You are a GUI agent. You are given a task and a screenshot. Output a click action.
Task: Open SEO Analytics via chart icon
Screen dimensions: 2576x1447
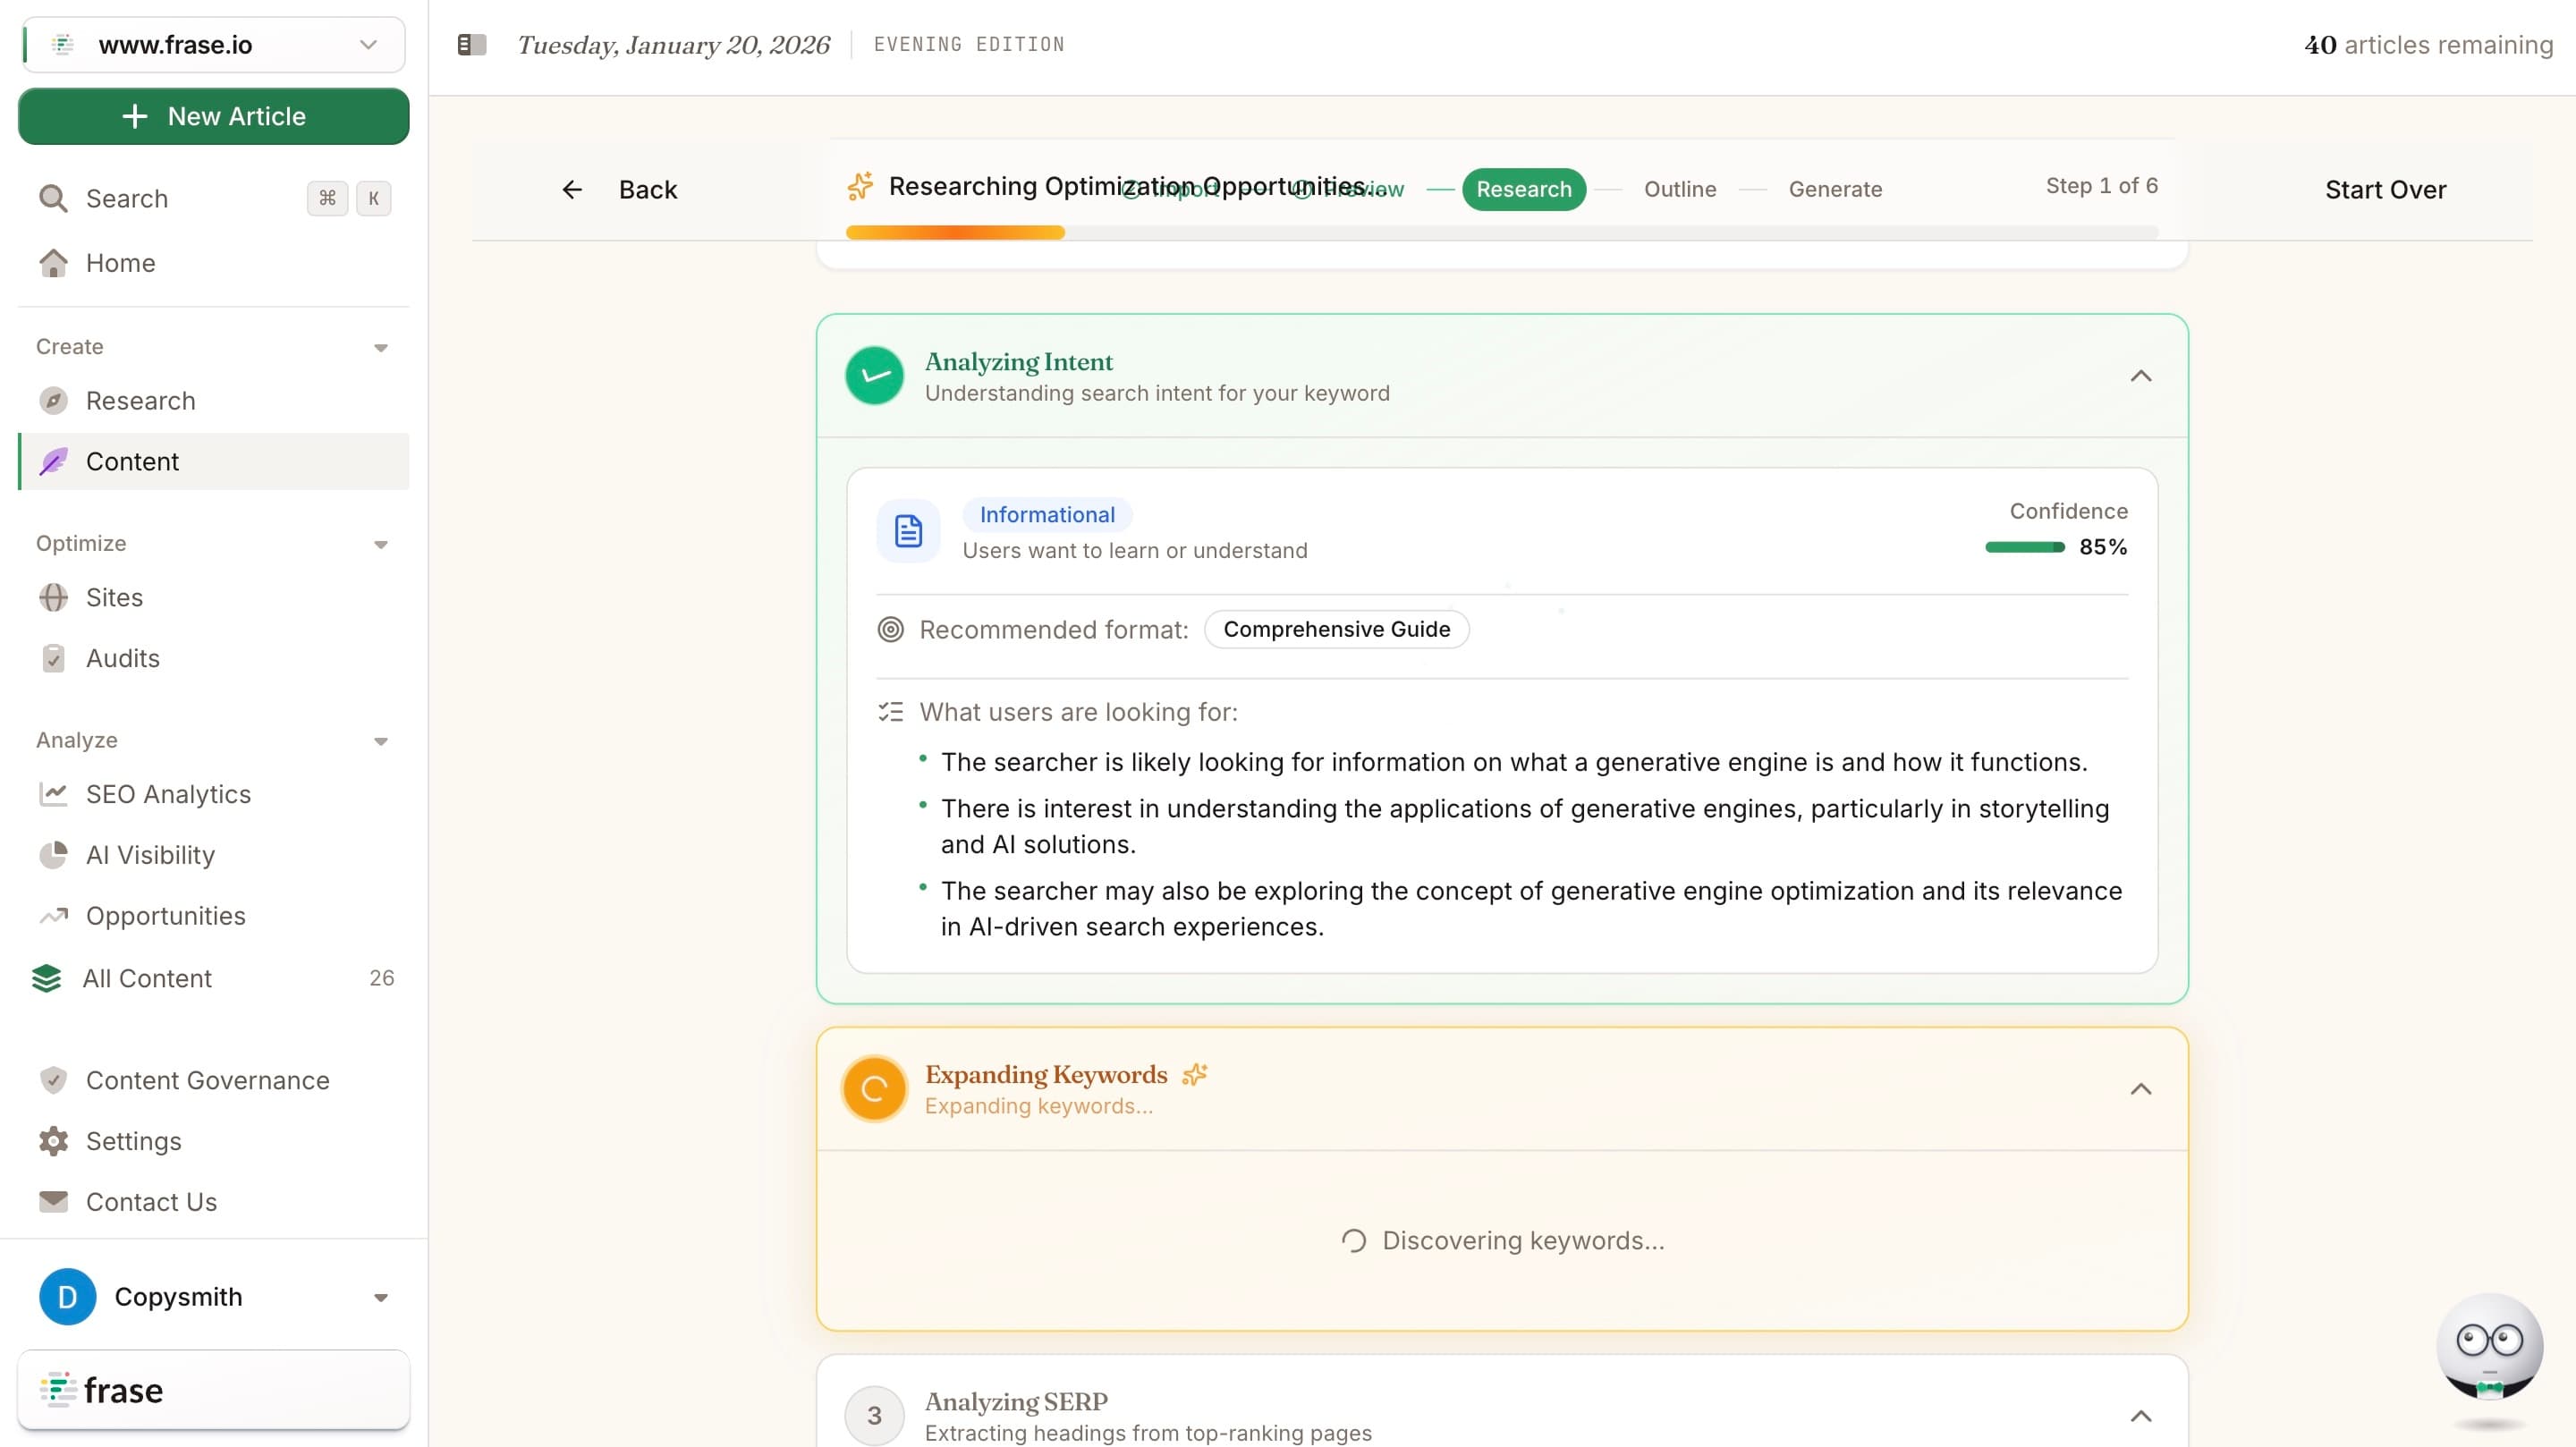54,794
